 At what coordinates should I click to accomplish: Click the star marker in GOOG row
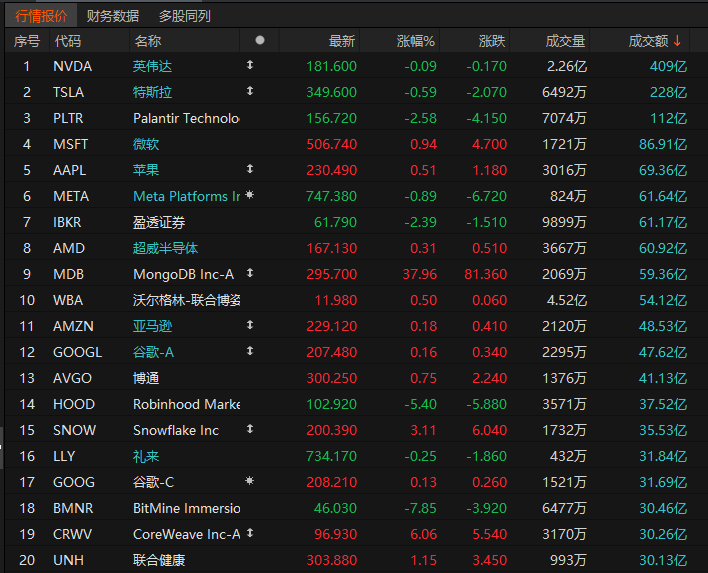249,481
